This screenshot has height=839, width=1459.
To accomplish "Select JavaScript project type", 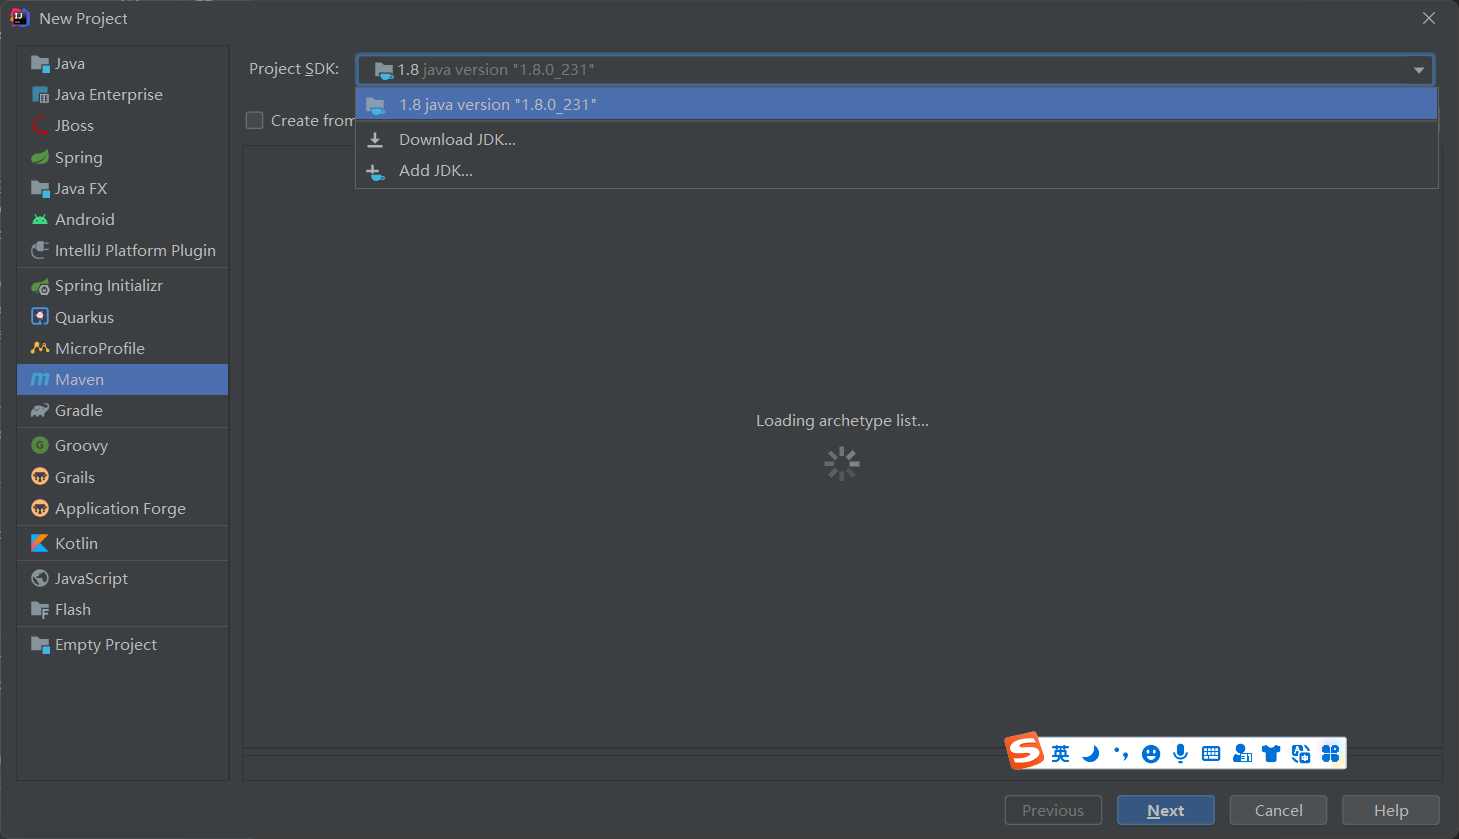I will pos(122,578).
